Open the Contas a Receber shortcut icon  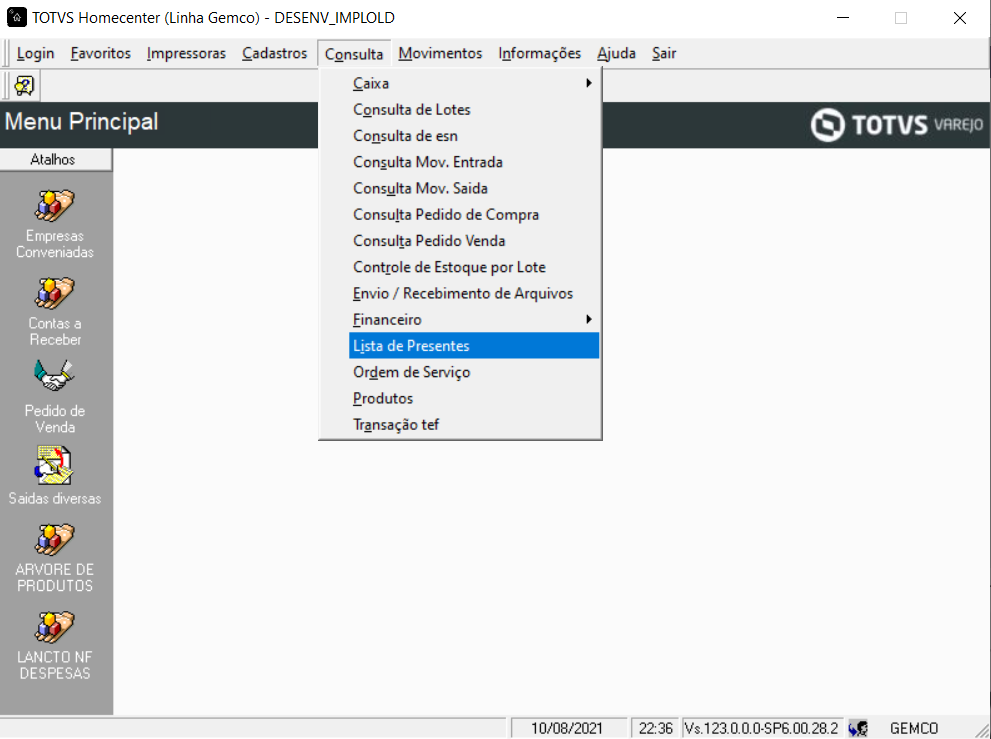tap(54, 293)
